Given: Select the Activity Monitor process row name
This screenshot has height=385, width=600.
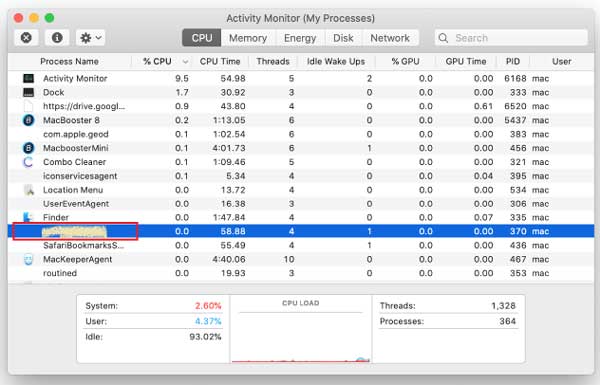Looking at the screenshot, I should pyautogui.click(x=75, y=78).
